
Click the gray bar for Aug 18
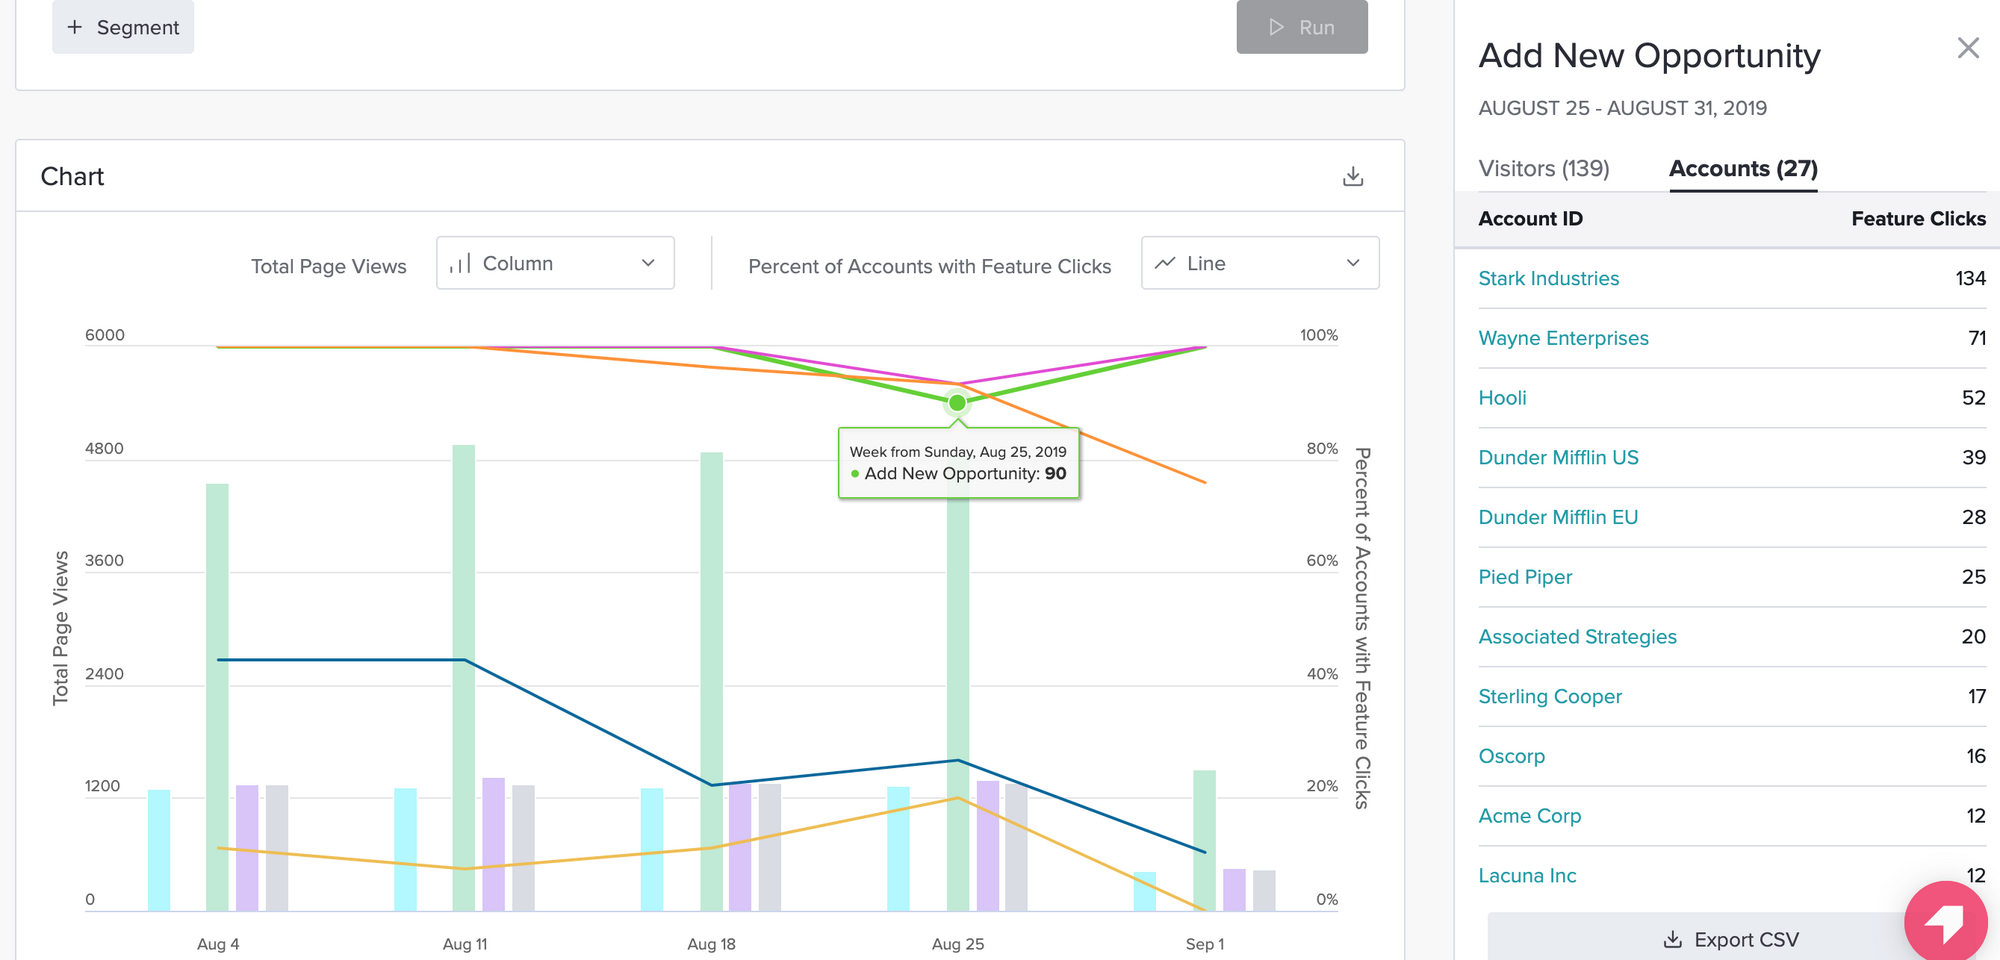pos(770,847)
